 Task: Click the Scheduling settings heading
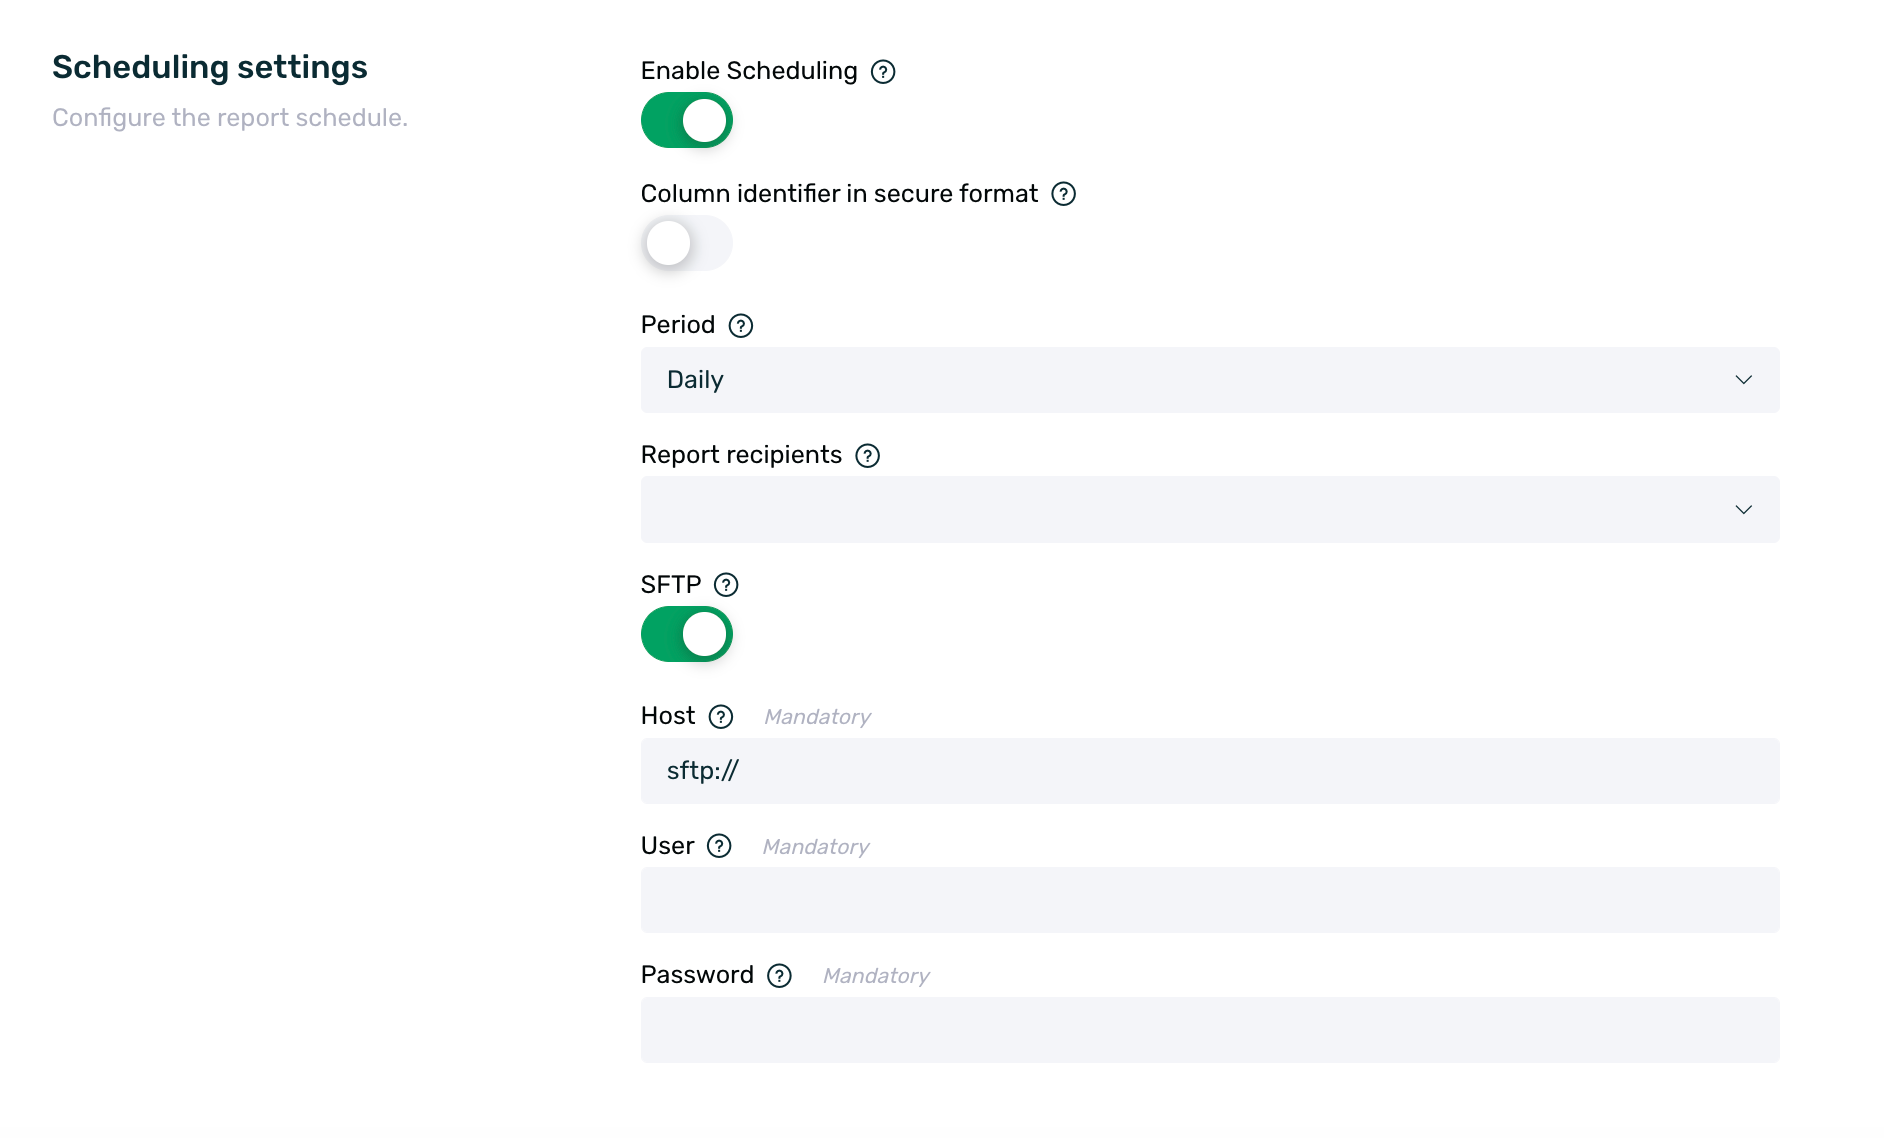click(210, 67)
